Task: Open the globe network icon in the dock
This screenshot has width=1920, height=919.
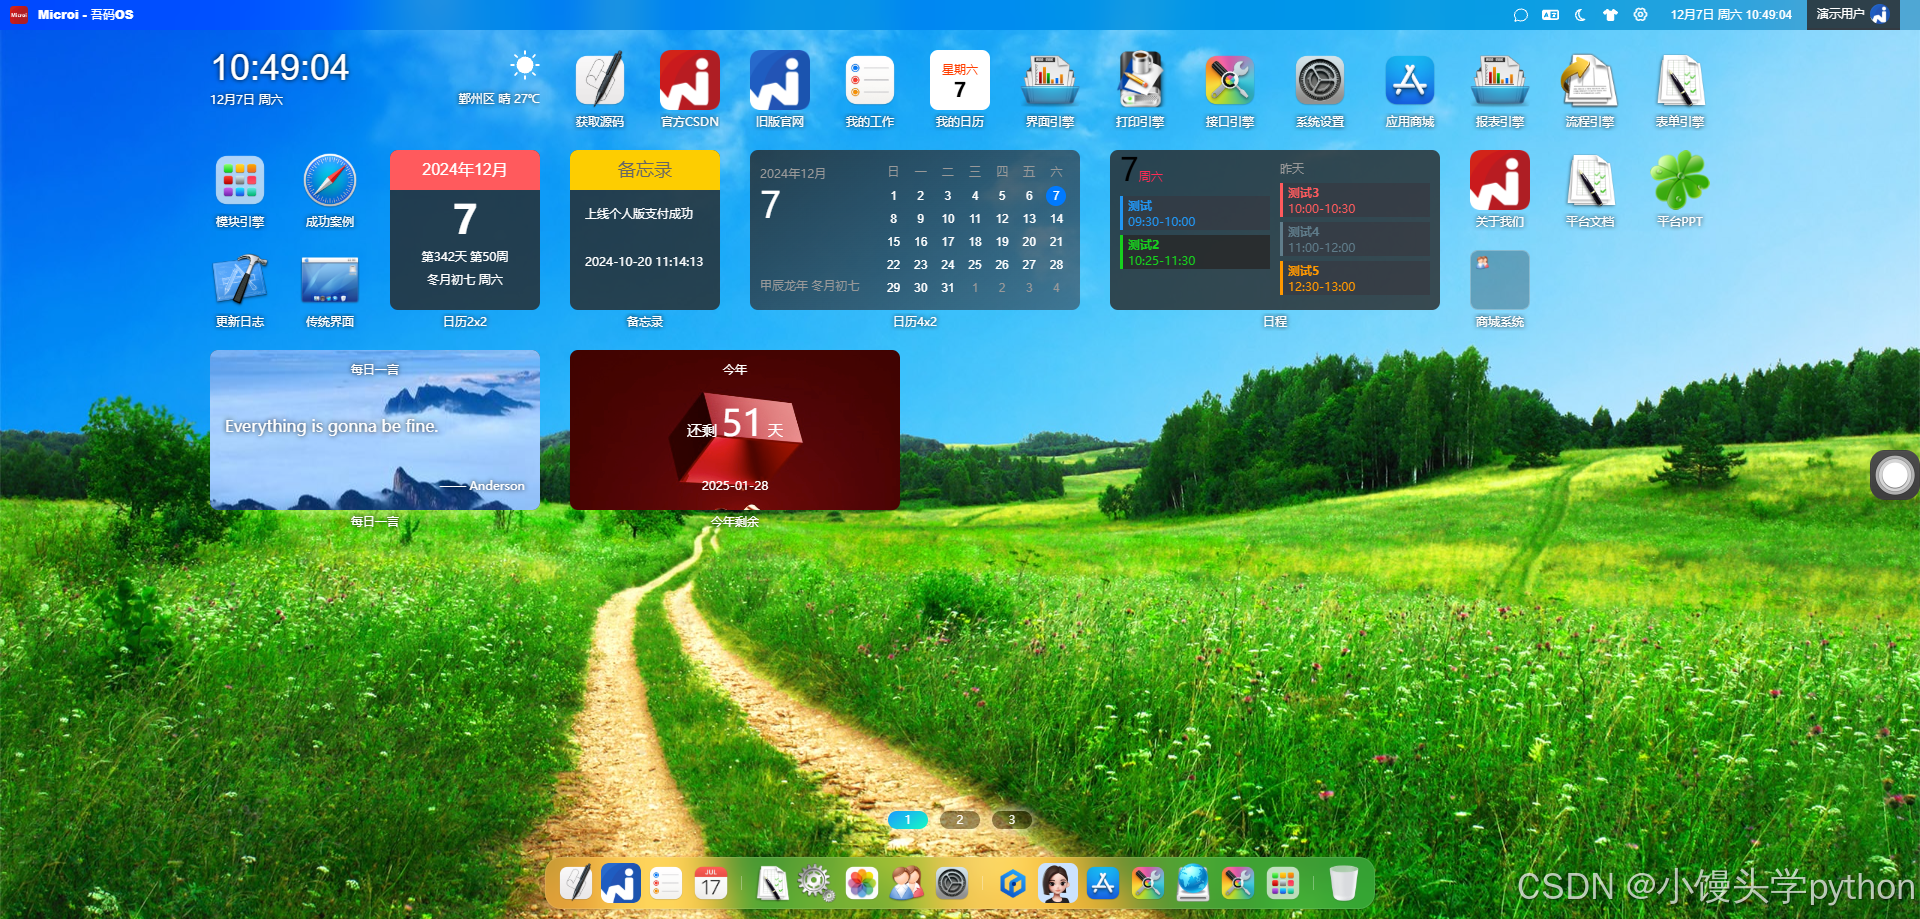Action: click(1193, 884)
